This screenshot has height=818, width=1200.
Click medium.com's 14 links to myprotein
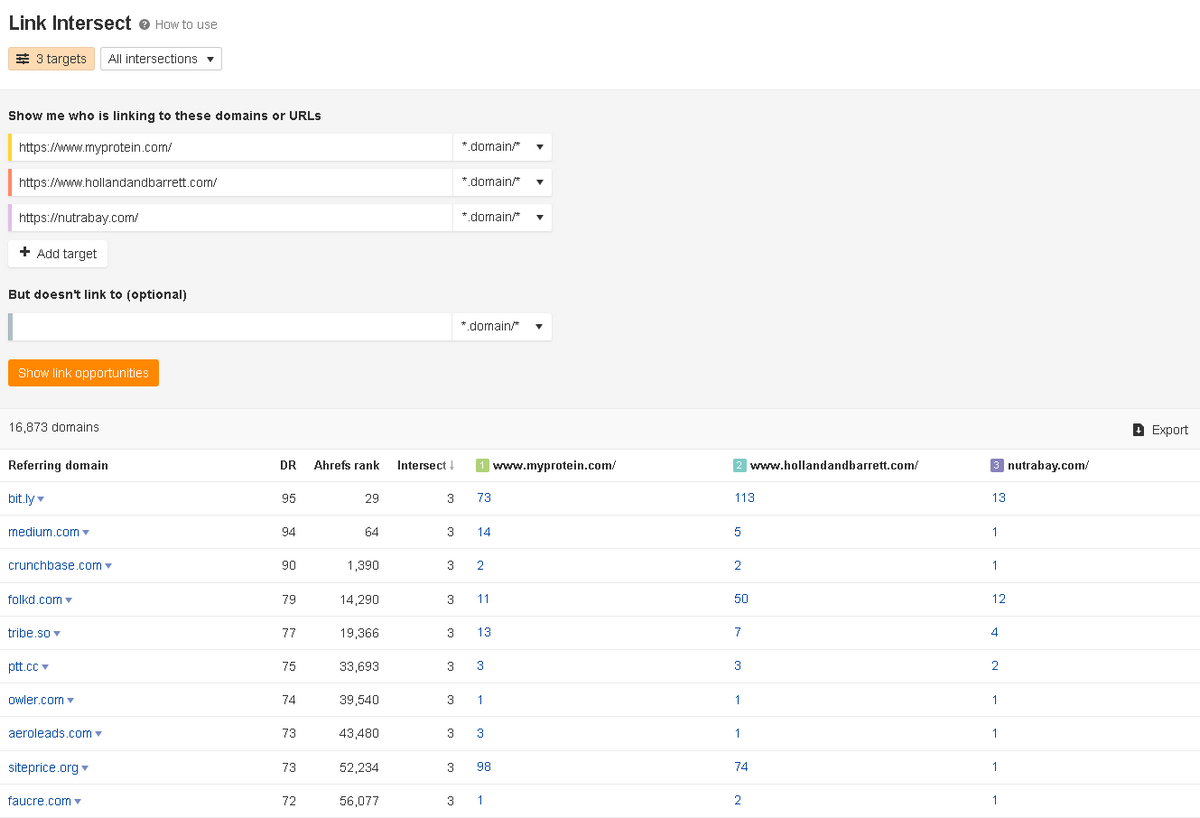point(484,532)
